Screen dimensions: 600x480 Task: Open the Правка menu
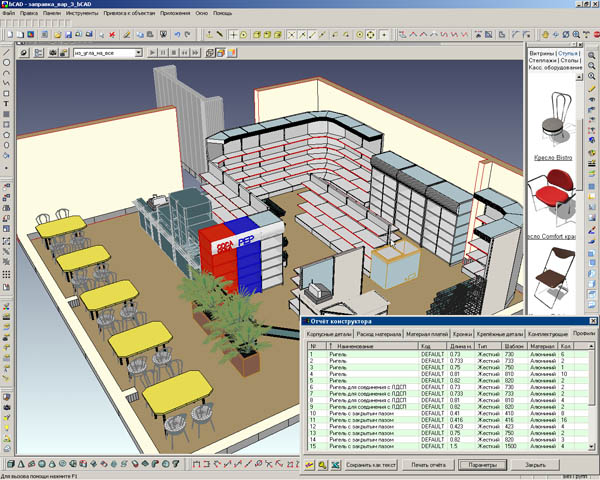tap(29, 13)
